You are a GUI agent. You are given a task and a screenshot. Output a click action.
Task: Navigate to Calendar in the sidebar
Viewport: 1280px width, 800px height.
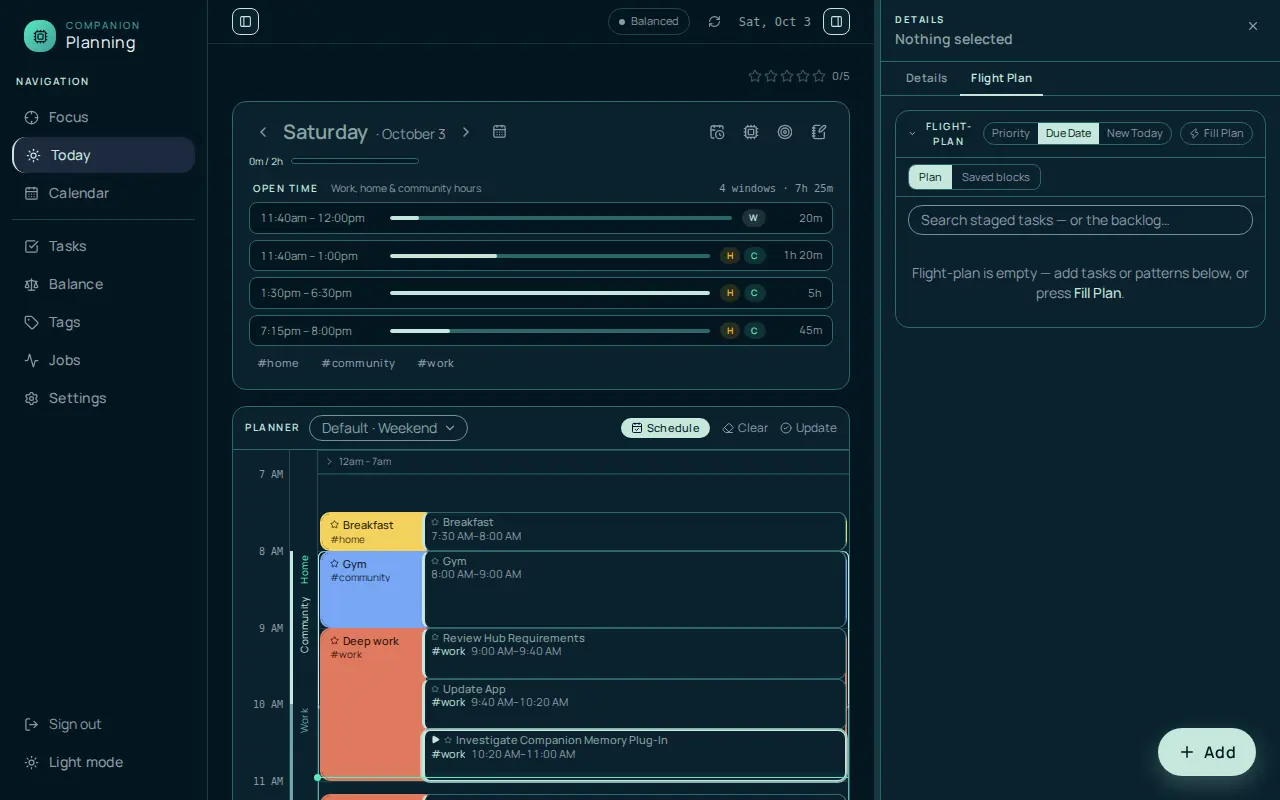pos(103,193)
